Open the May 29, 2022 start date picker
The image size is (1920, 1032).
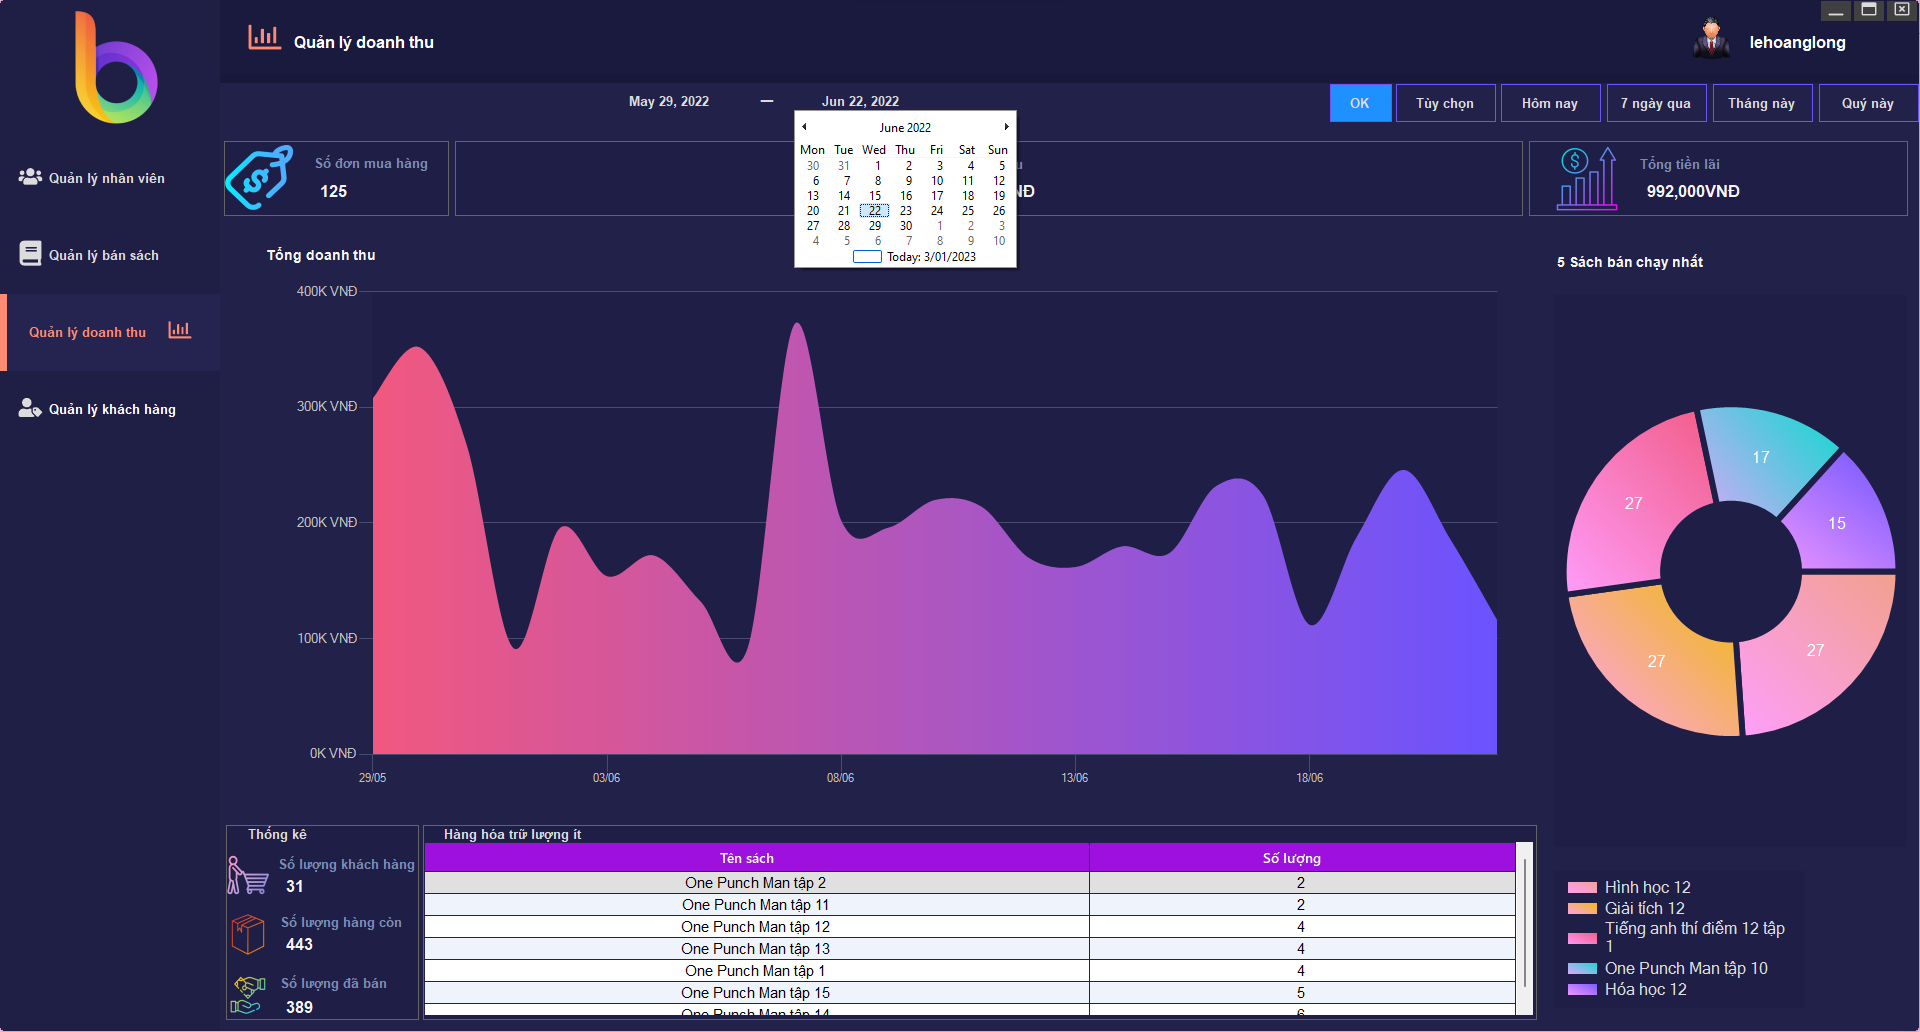click(669, 101)
